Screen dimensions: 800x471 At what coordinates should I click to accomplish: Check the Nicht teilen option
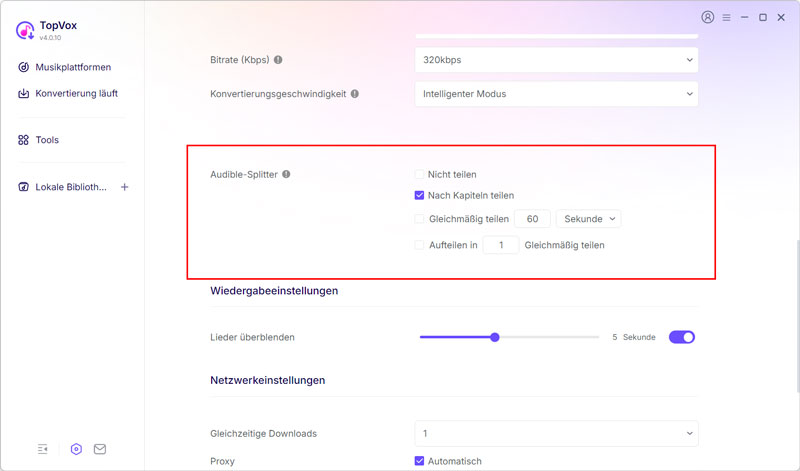pos(419,175)
